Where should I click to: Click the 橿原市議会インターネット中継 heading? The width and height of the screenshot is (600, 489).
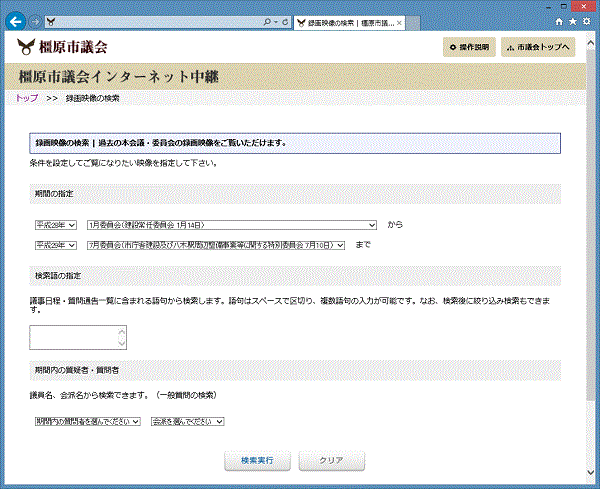coord(119,77)
